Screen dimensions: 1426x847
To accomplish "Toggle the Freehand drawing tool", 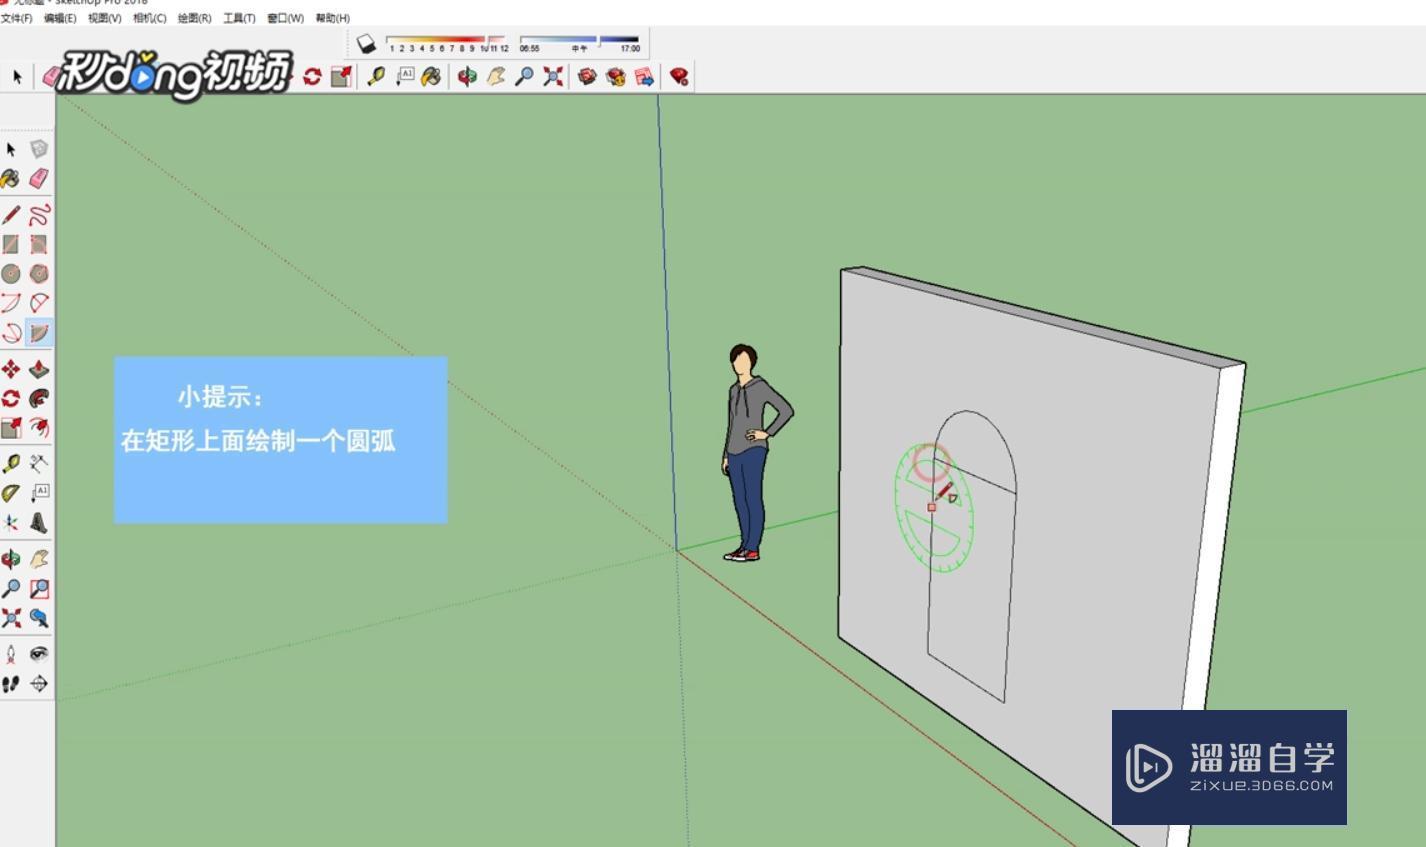I will [x=38, y=213].
